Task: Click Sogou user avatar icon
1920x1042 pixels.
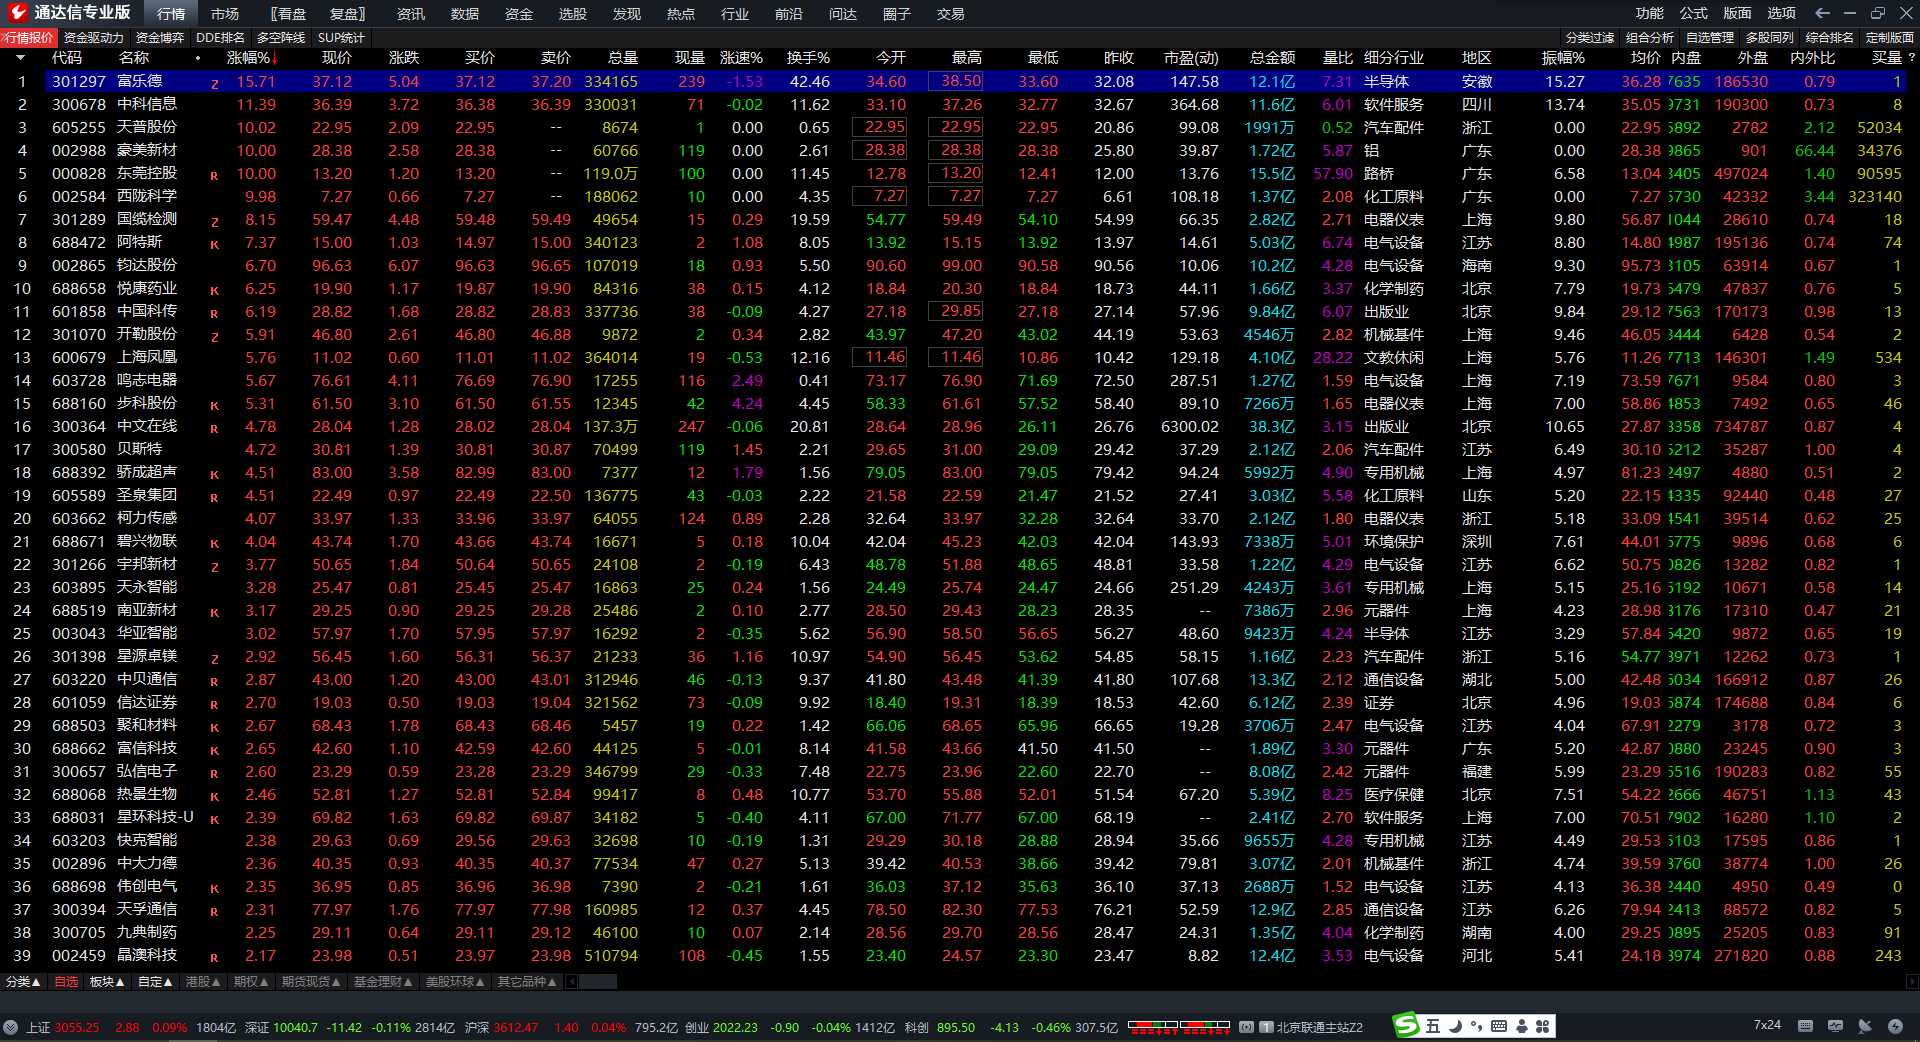Action: 1522,1026
